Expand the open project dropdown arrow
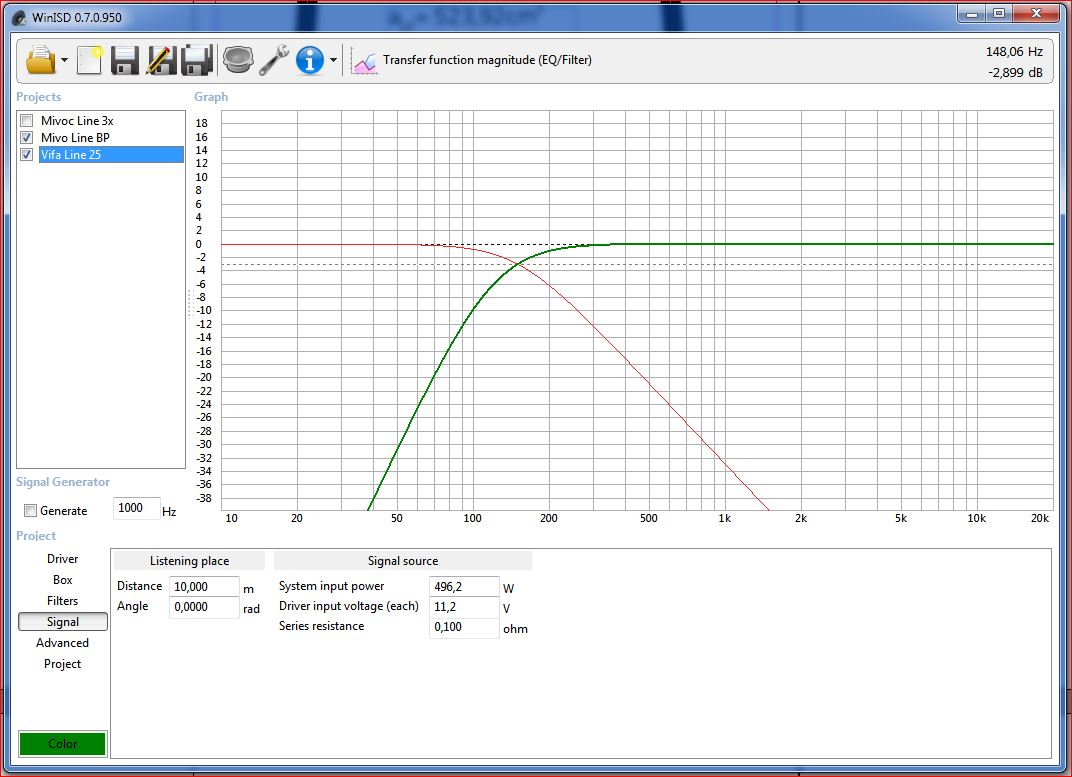The height and width of the screenshot is (777, 1072). click(64, 60)
